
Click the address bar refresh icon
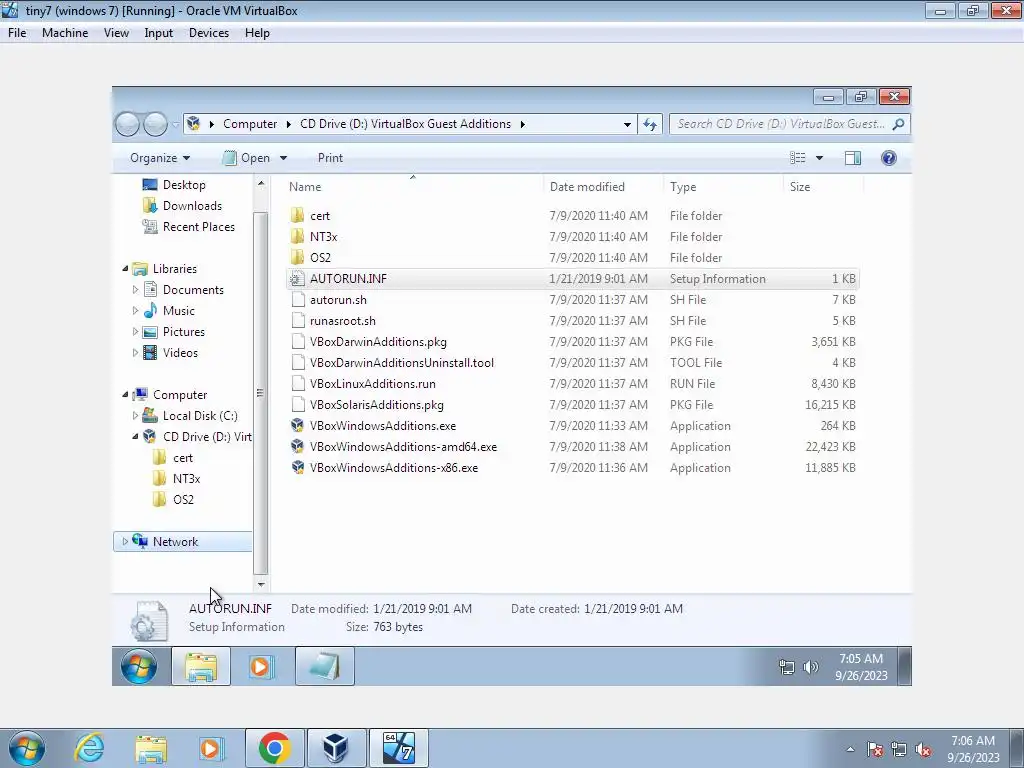tap(650, 124)
